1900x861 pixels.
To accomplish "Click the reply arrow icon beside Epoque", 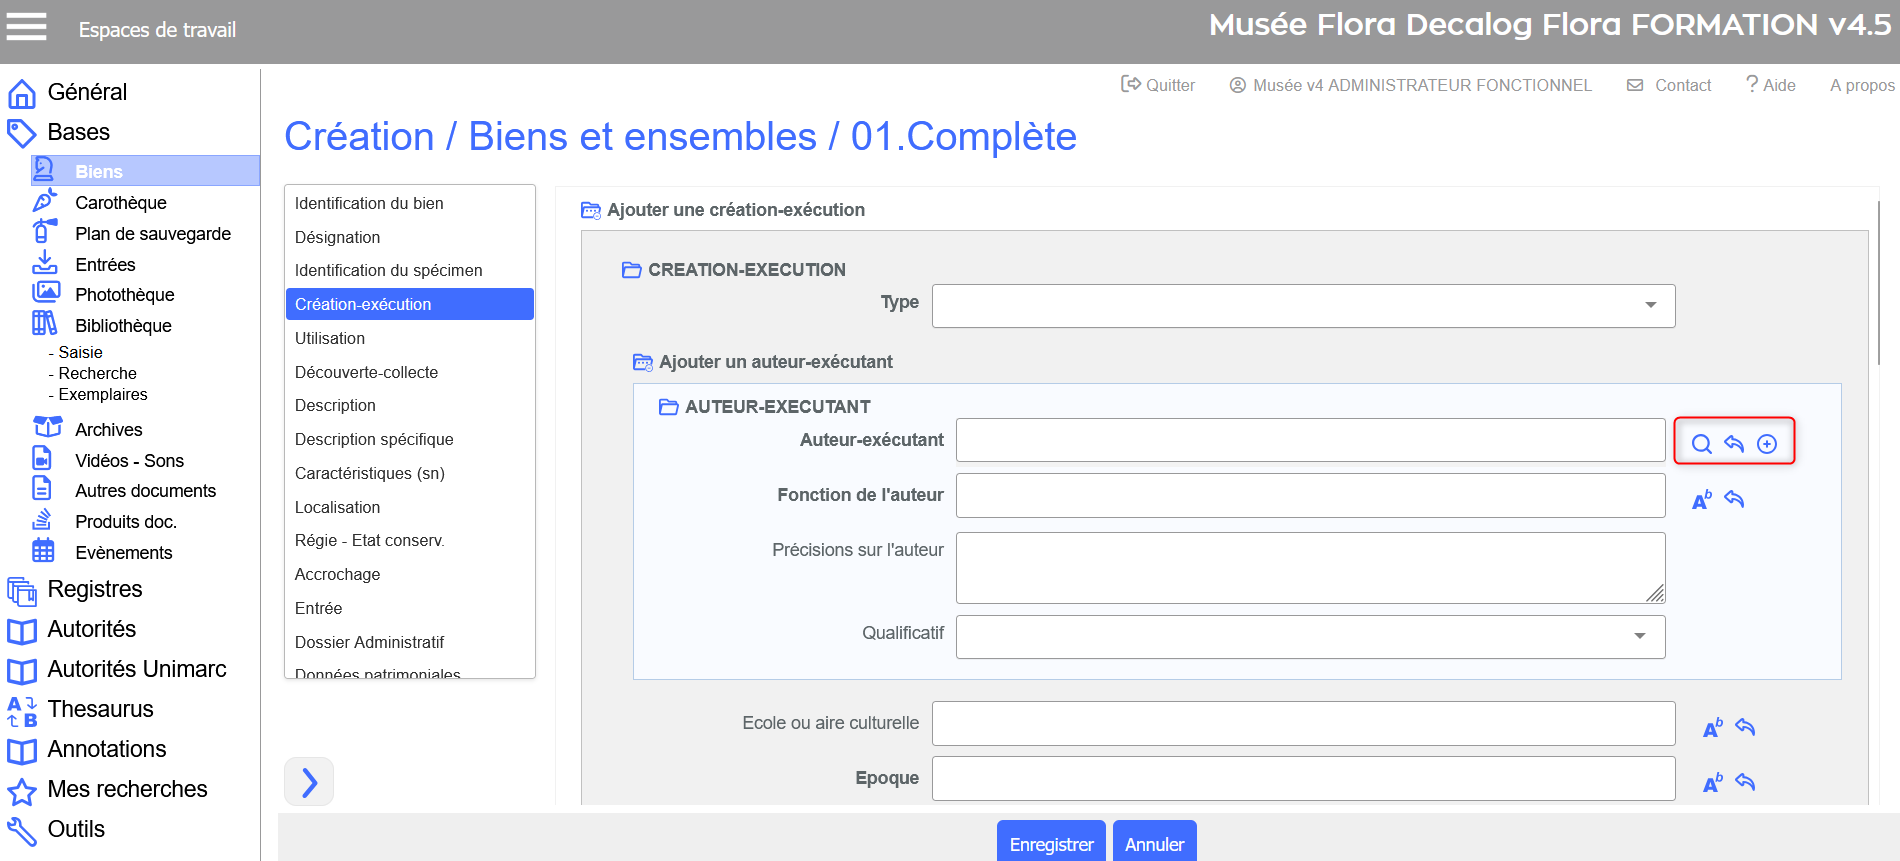I will (1745, 782).
